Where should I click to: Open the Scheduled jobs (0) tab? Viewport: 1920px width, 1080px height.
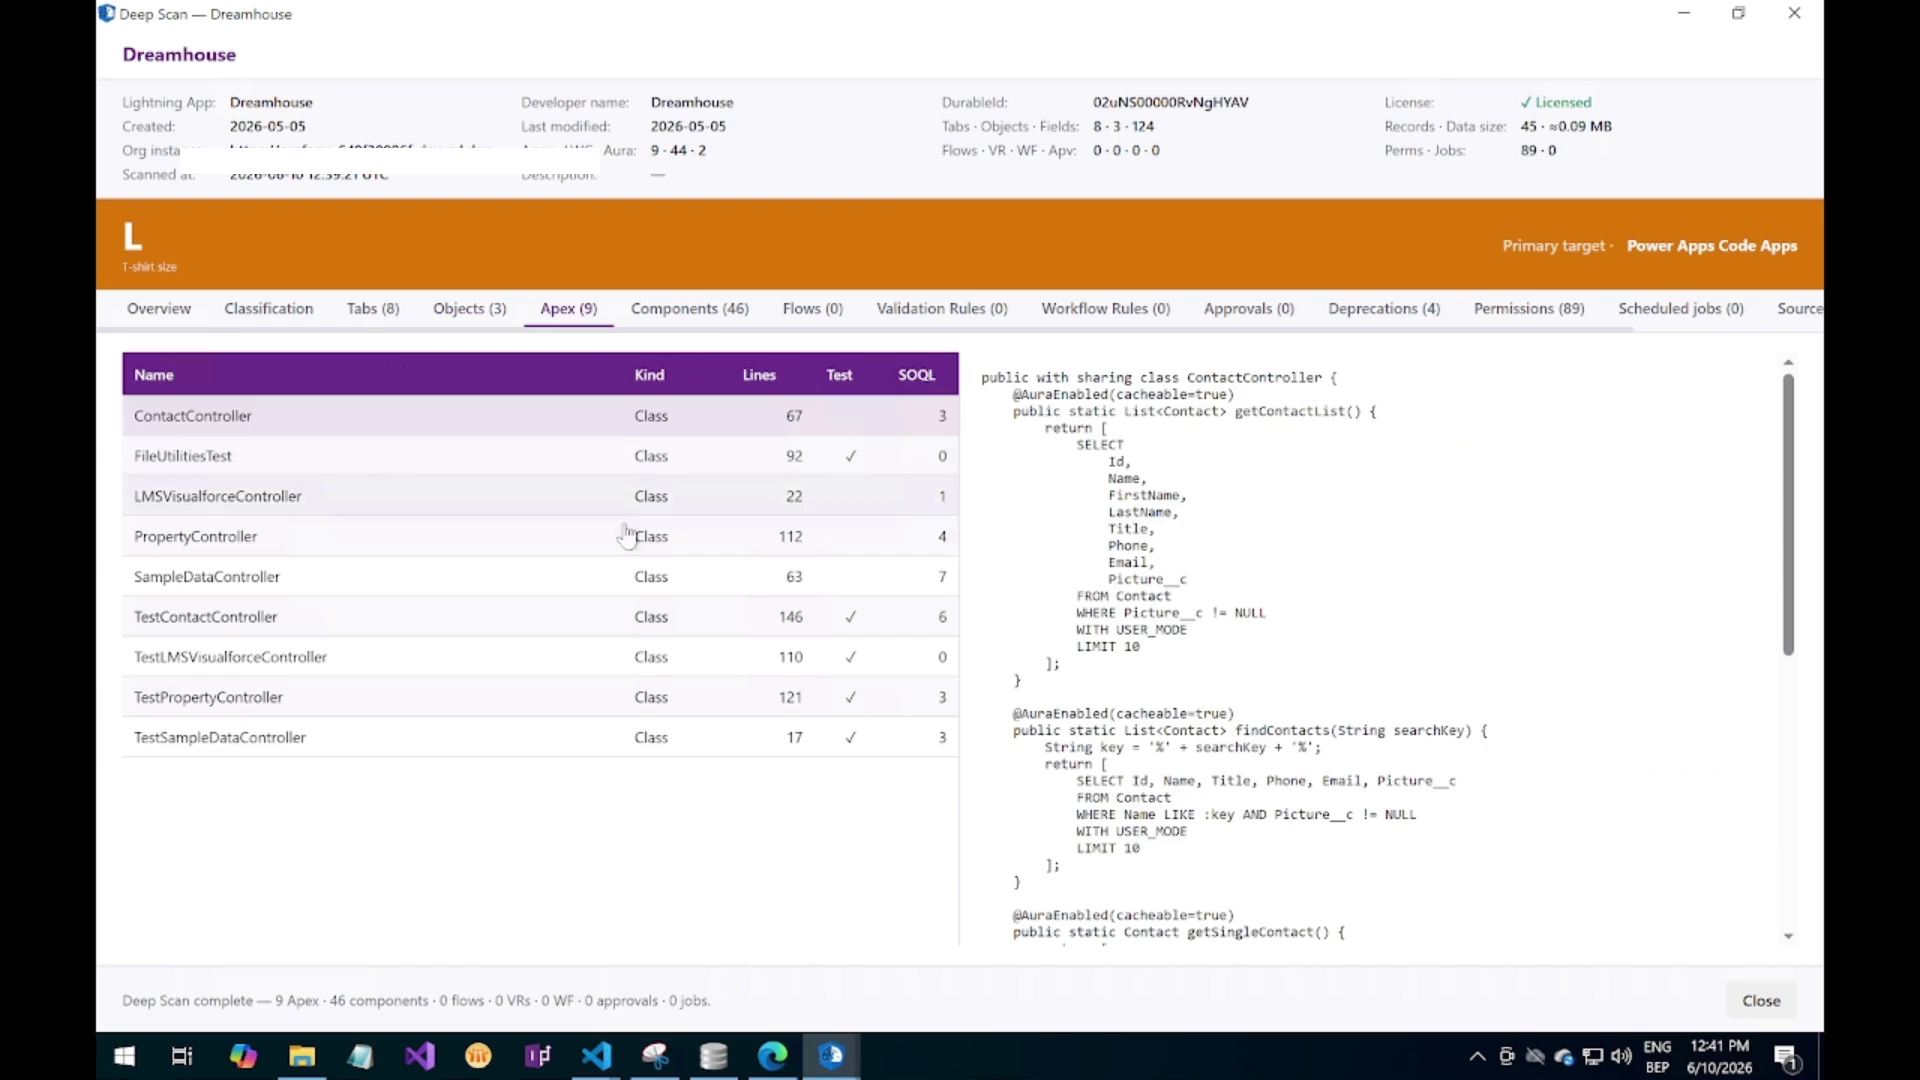point(1681,308)
